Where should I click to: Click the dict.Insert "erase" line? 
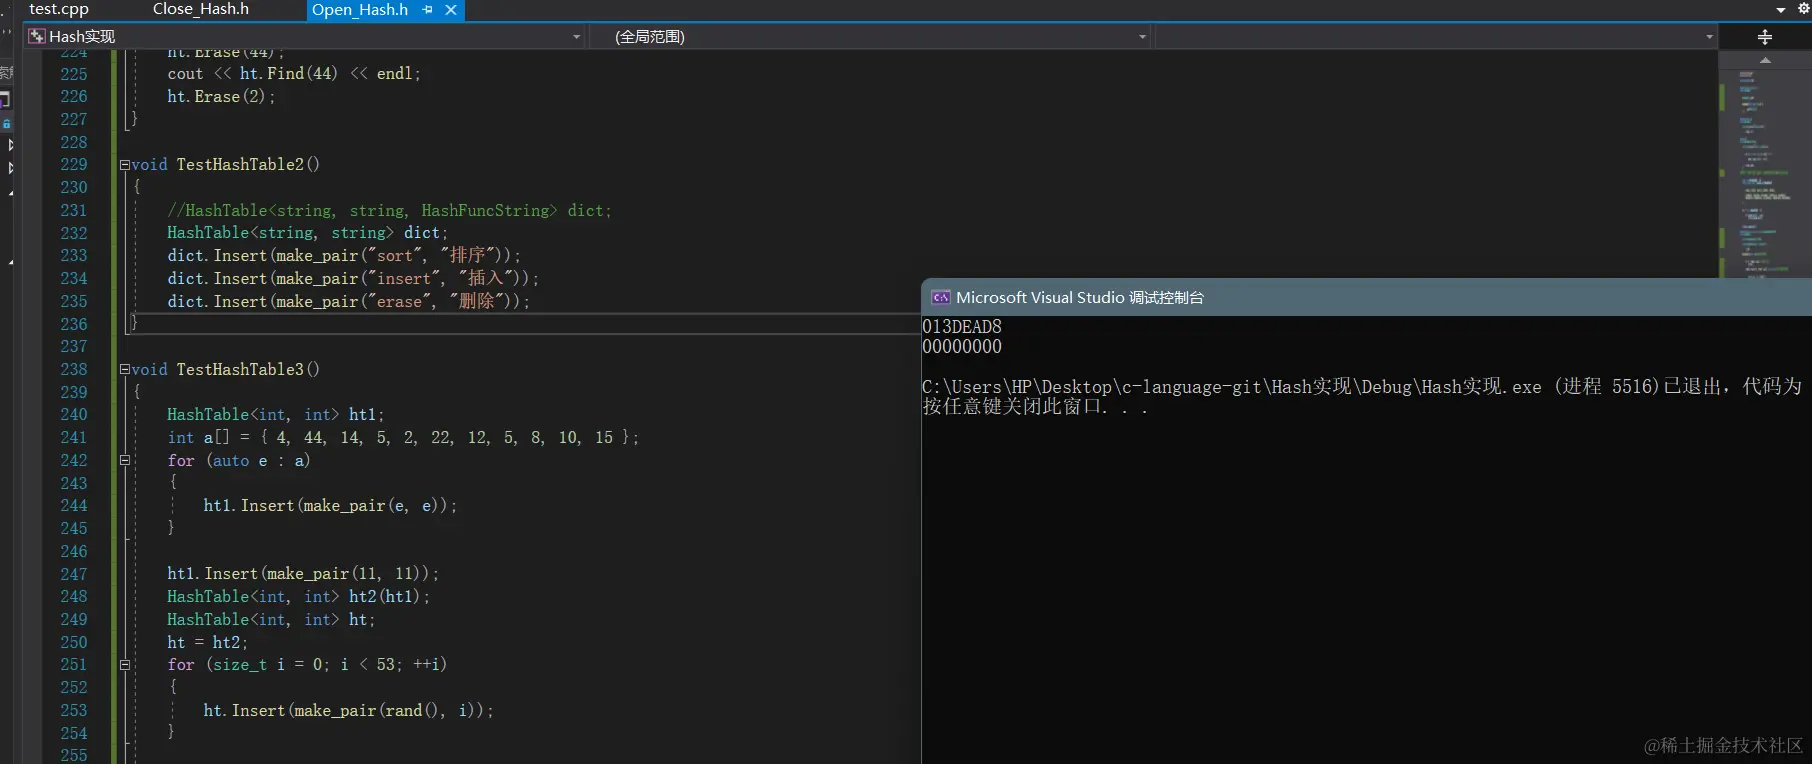point(349,302)
